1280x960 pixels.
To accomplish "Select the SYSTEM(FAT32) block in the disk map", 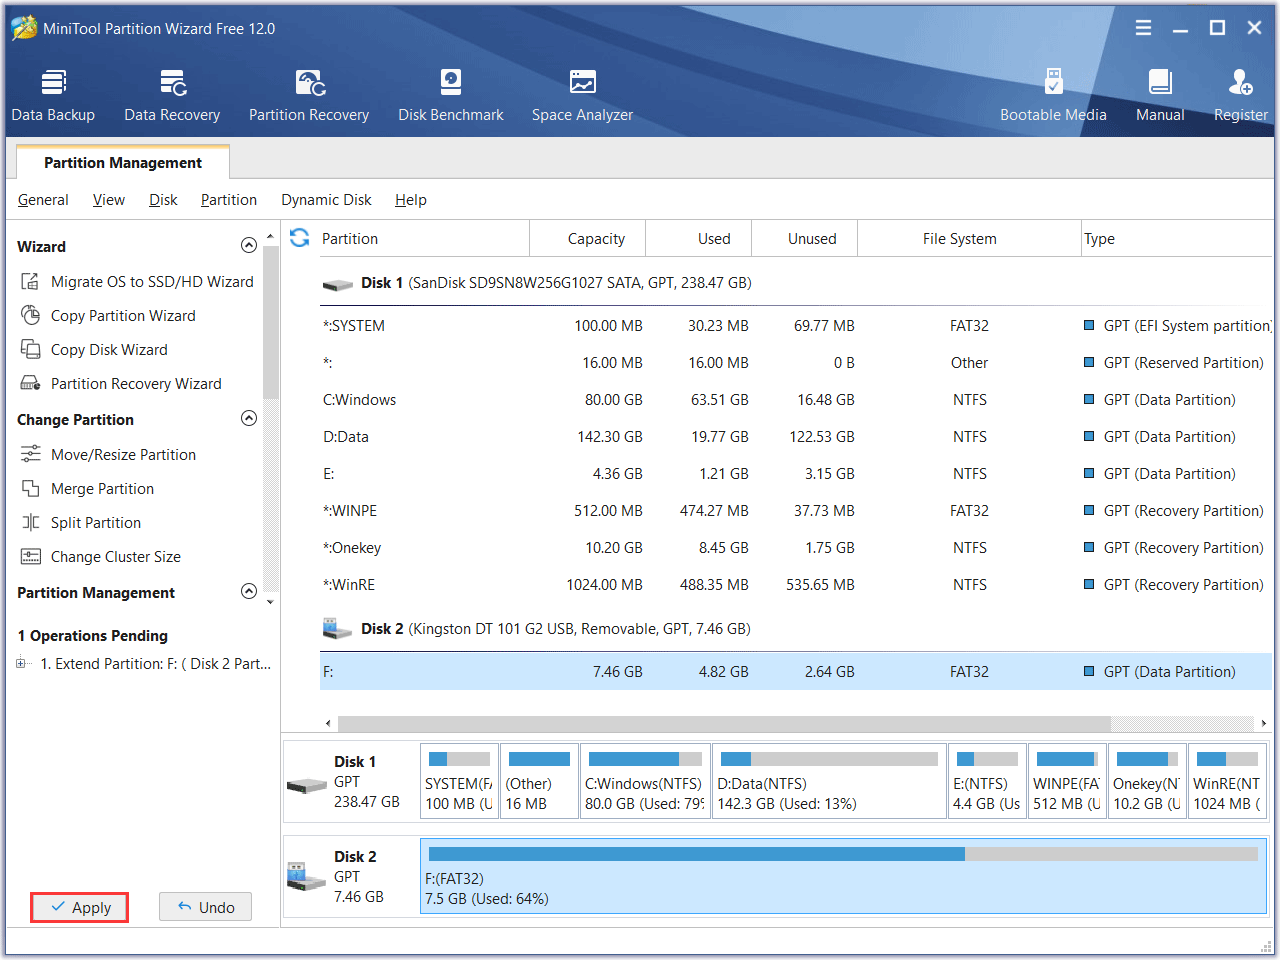I will click(459, 781).
